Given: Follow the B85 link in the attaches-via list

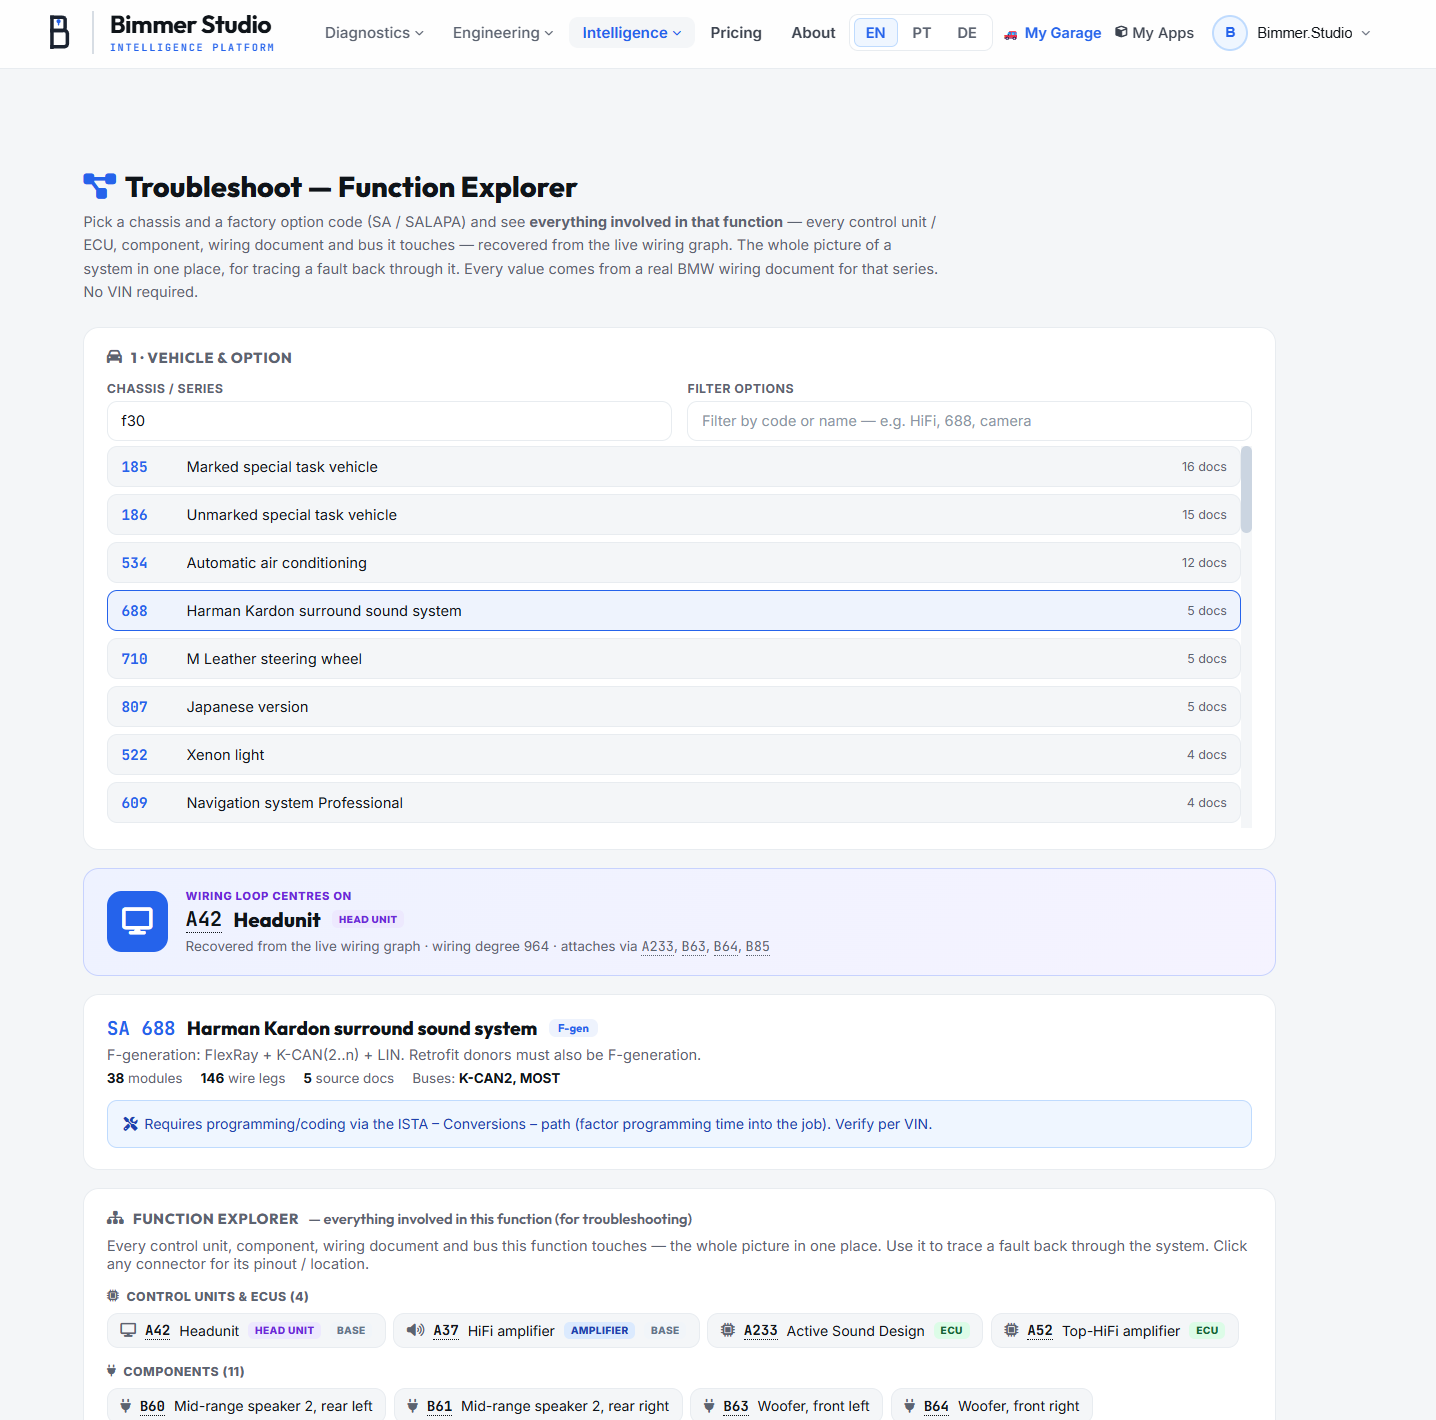Looking at the screenshot, I should pos(758,947).
